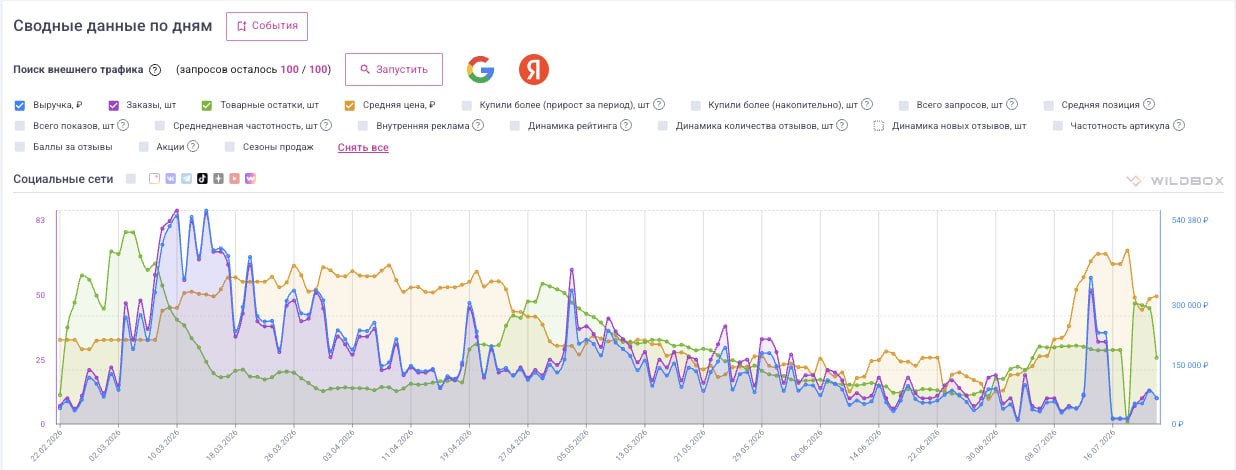The width and height of the screenshot is (1236, 470).
Task: Select the YouTube social network icon
Action: pos(234,179)
